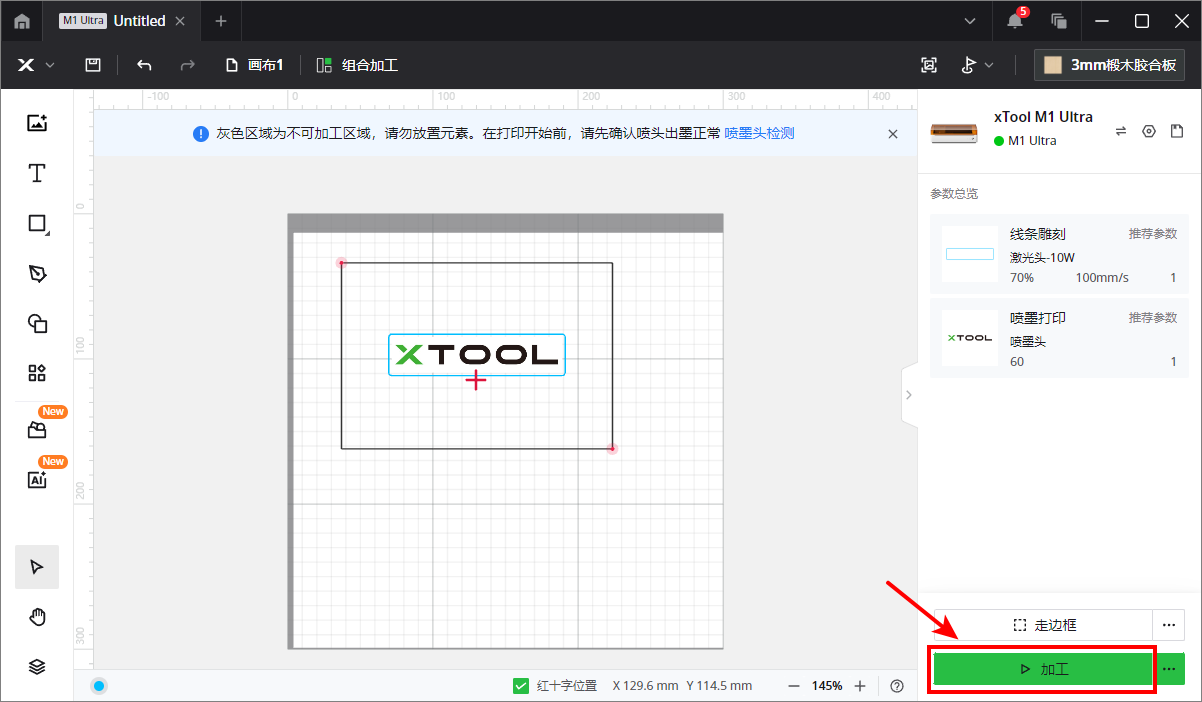Open 组合加工 combined processing mode
Image resolution: width=1202 pixels, height=702 pixels.
tap(357, 65)
